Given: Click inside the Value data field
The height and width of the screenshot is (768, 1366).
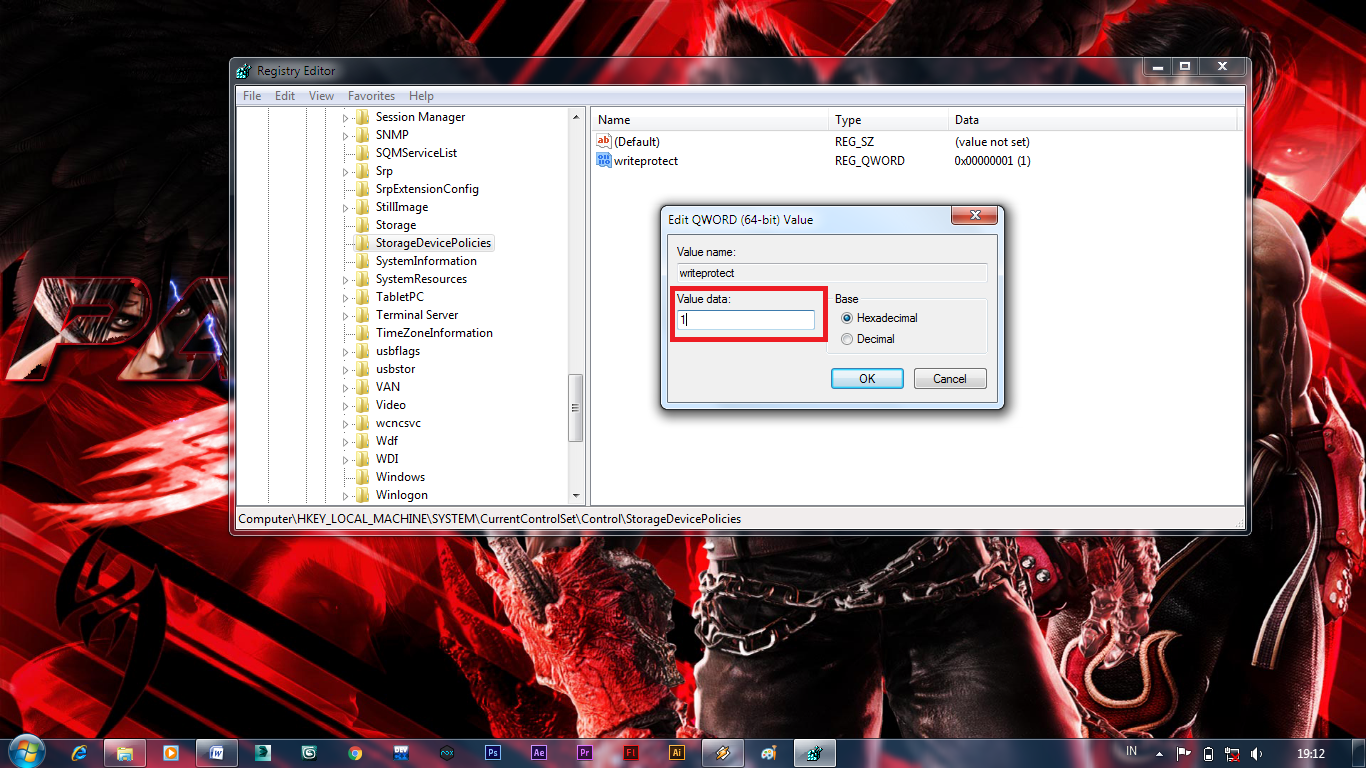Looking at the screenshot, I should (x=745, y=320).
